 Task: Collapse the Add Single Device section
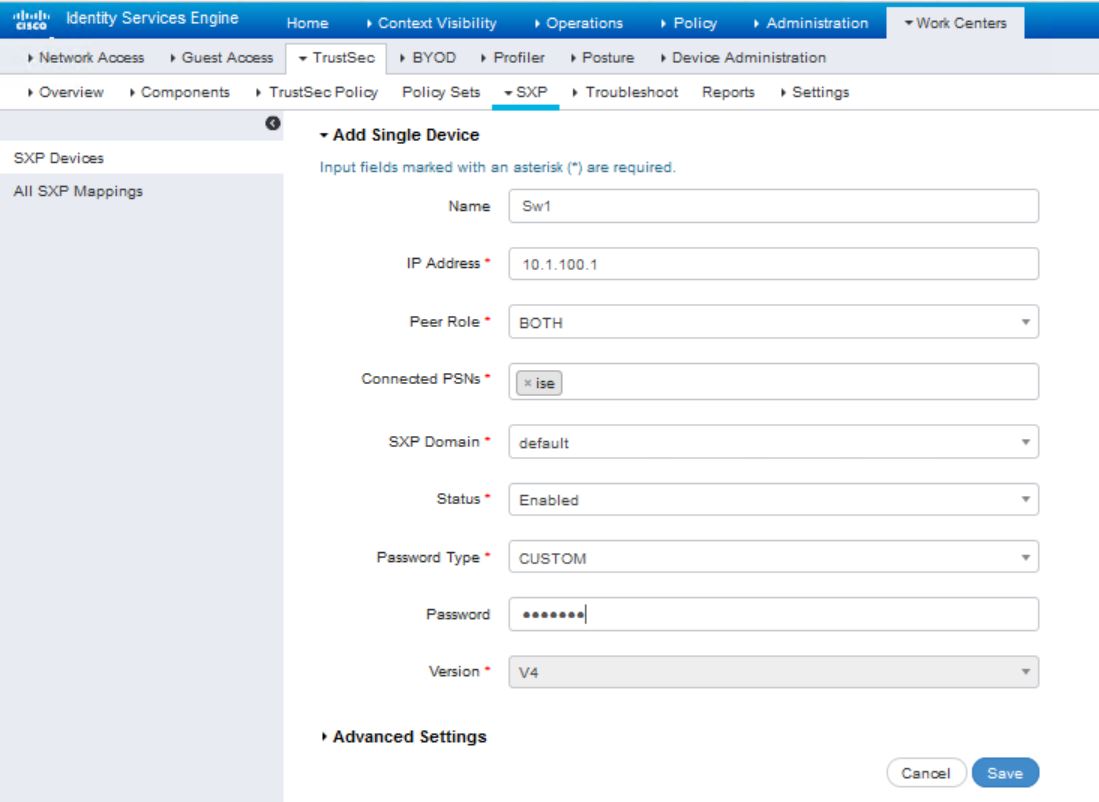pos(400,135)
